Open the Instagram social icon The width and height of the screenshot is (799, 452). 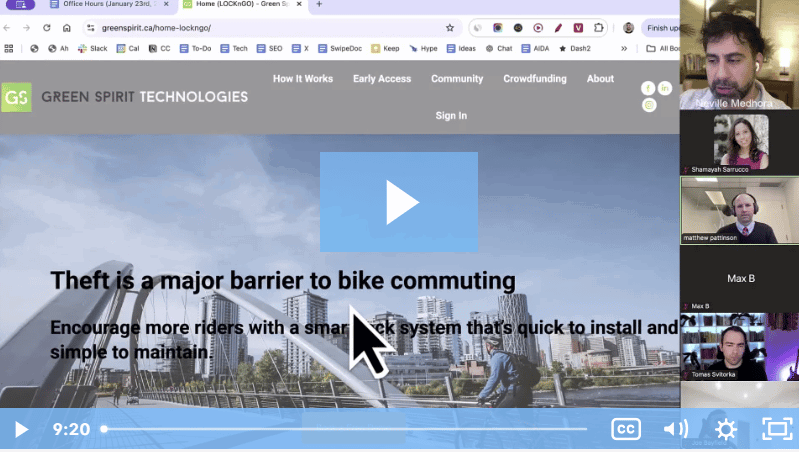pos(649,105)
